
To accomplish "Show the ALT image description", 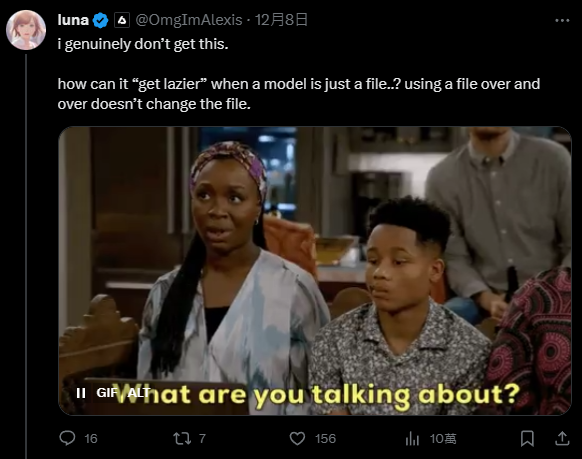I will (139, 393).
